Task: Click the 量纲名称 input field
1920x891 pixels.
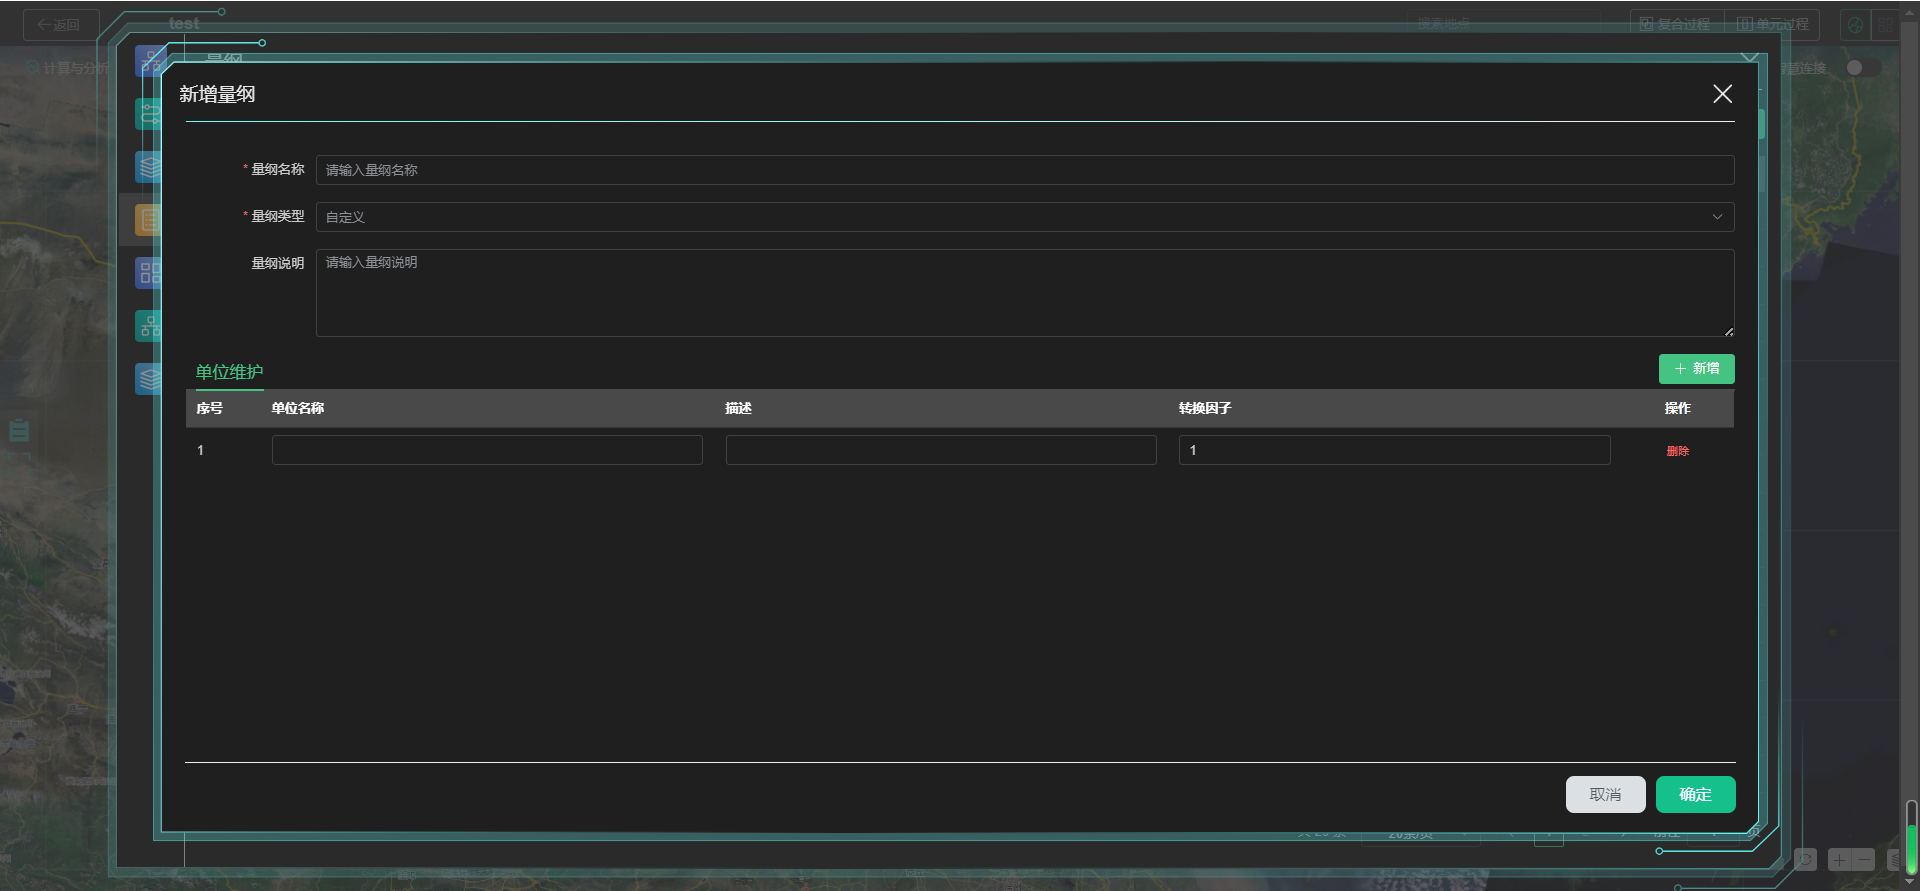Action: point(1025,170)
